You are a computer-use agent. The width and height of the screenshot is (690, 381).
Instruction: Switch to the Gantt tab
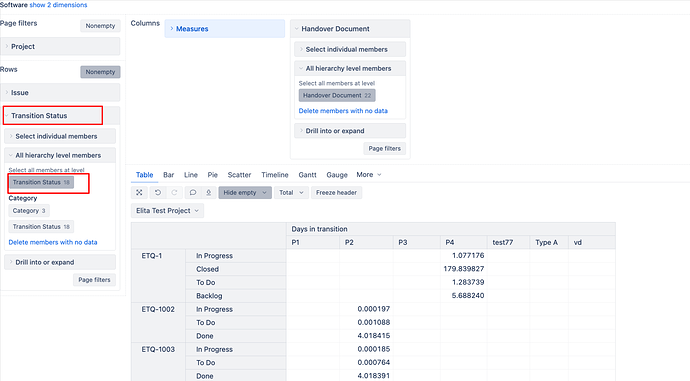click(307, 175)
